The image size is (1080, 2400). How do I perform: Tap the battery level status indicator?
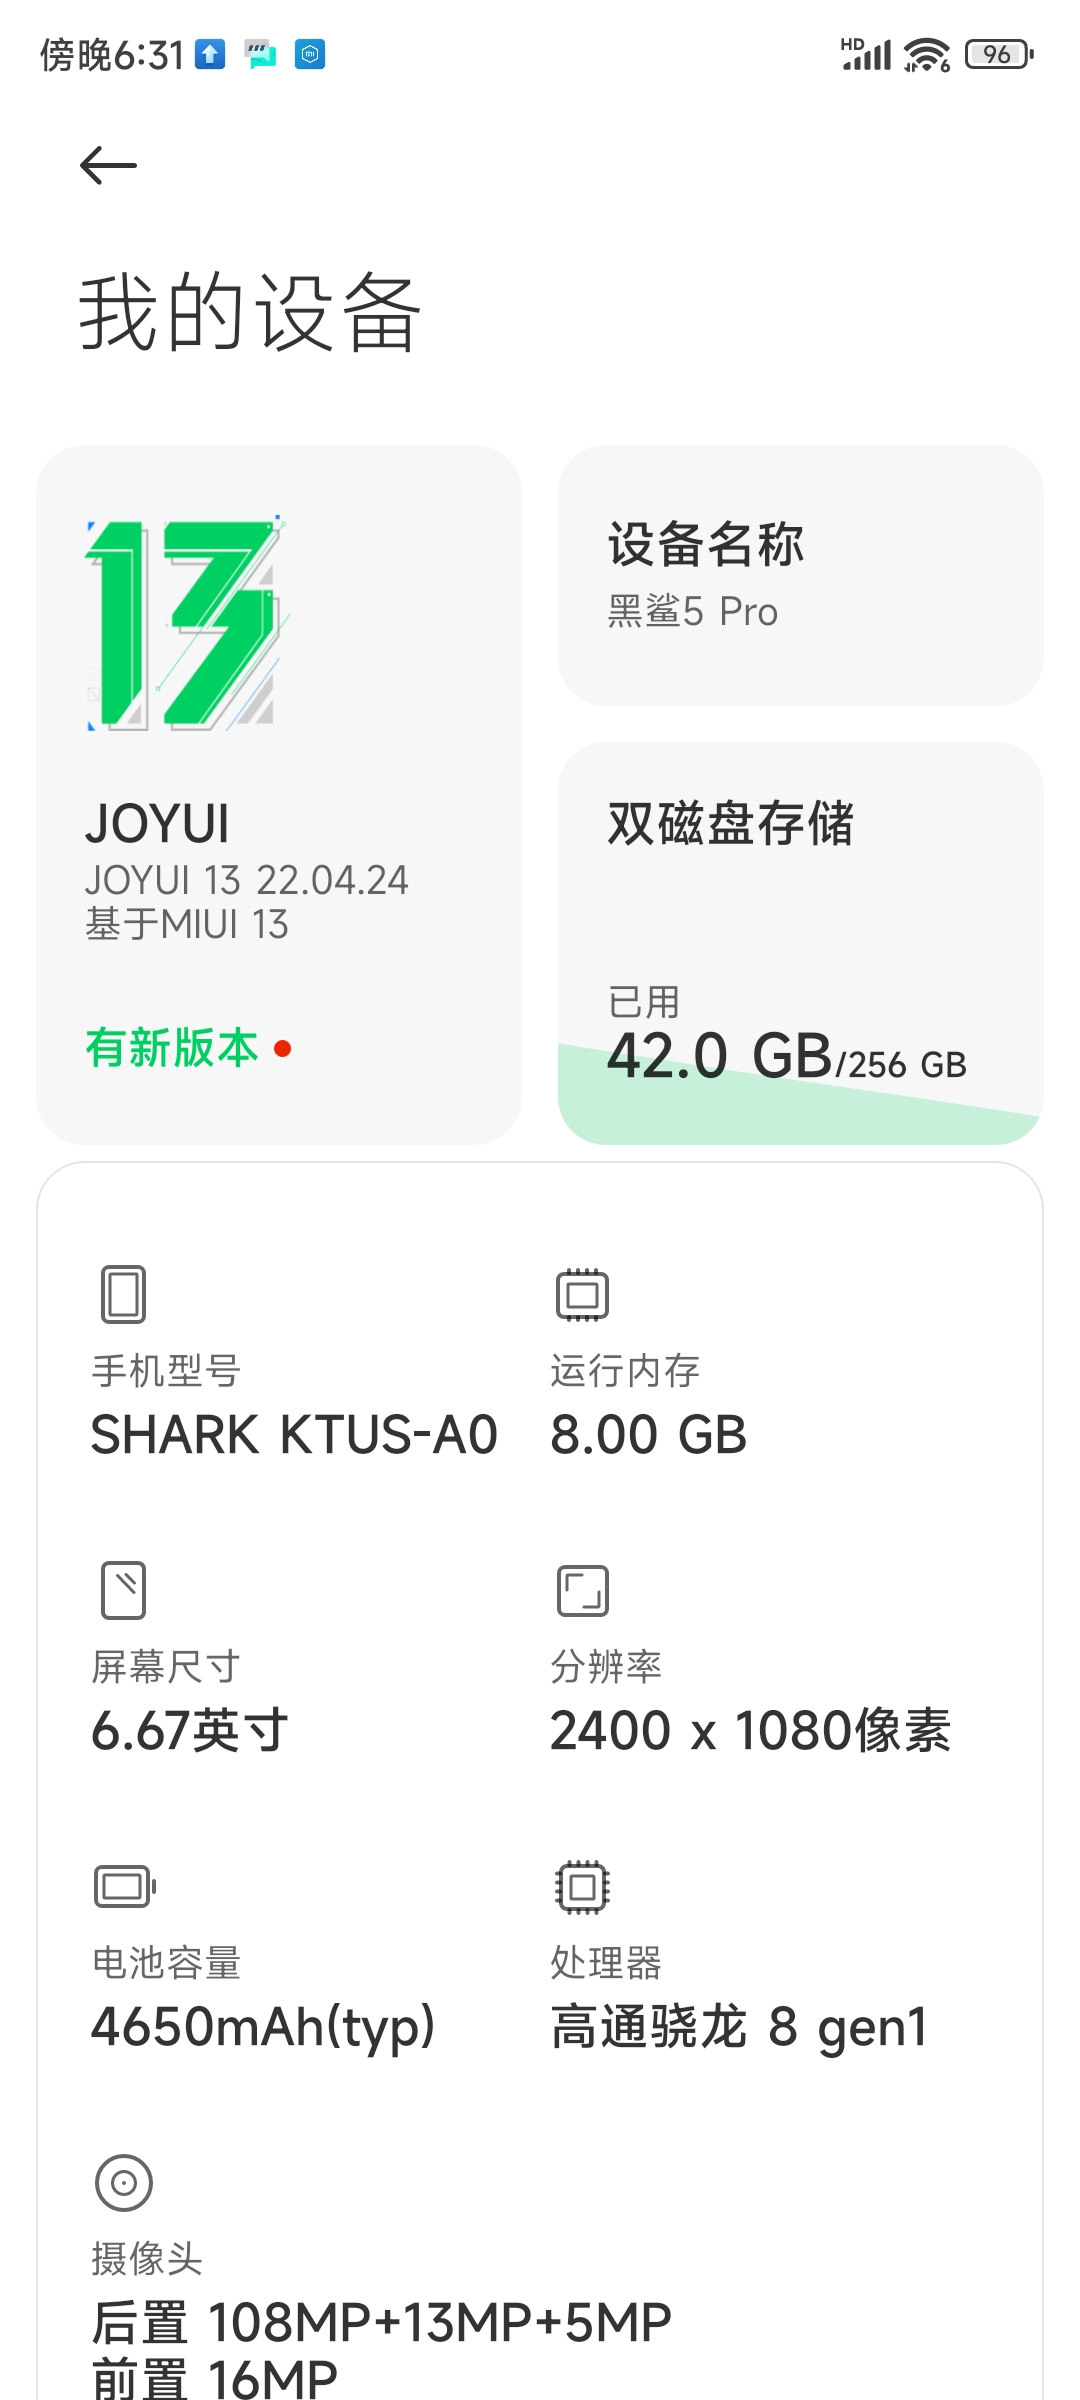999,54
